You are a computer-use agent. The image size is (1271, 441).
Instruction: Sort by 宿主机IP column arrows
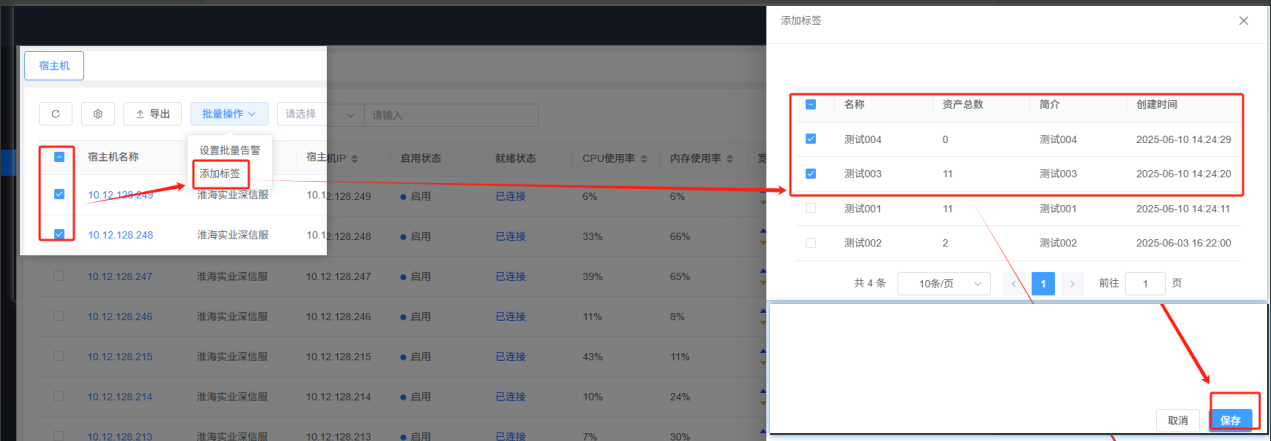pyautogui.click(x=354, y=158)
